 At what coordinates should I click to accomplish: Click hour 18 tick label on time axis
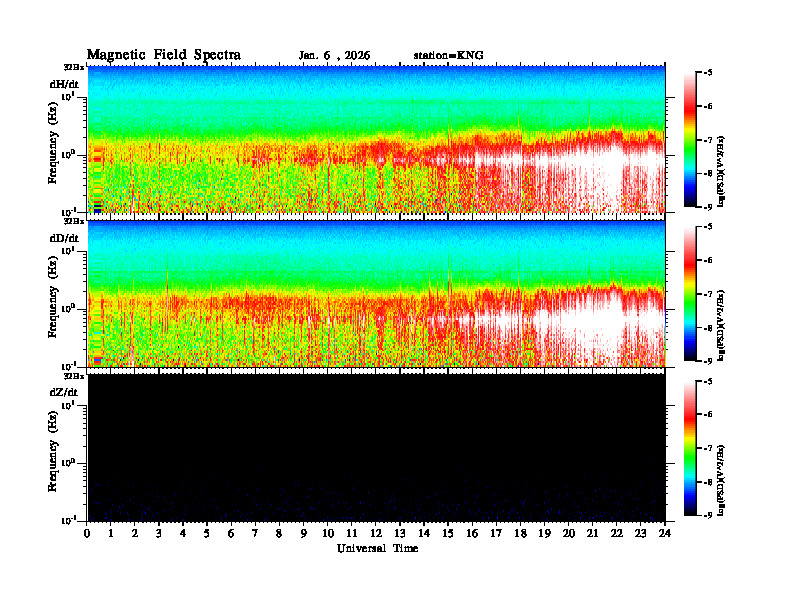[x=520, y=533]
